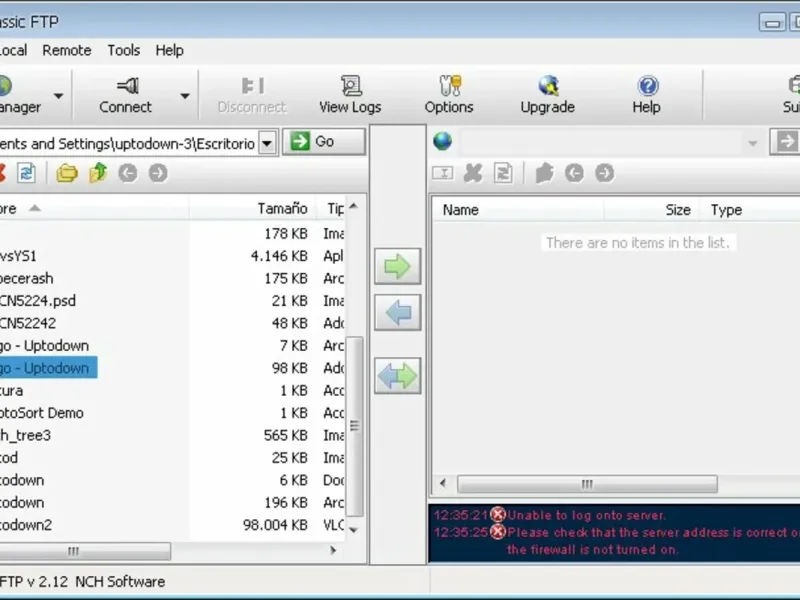Minimize the Classic FTP window

[772, 22]
